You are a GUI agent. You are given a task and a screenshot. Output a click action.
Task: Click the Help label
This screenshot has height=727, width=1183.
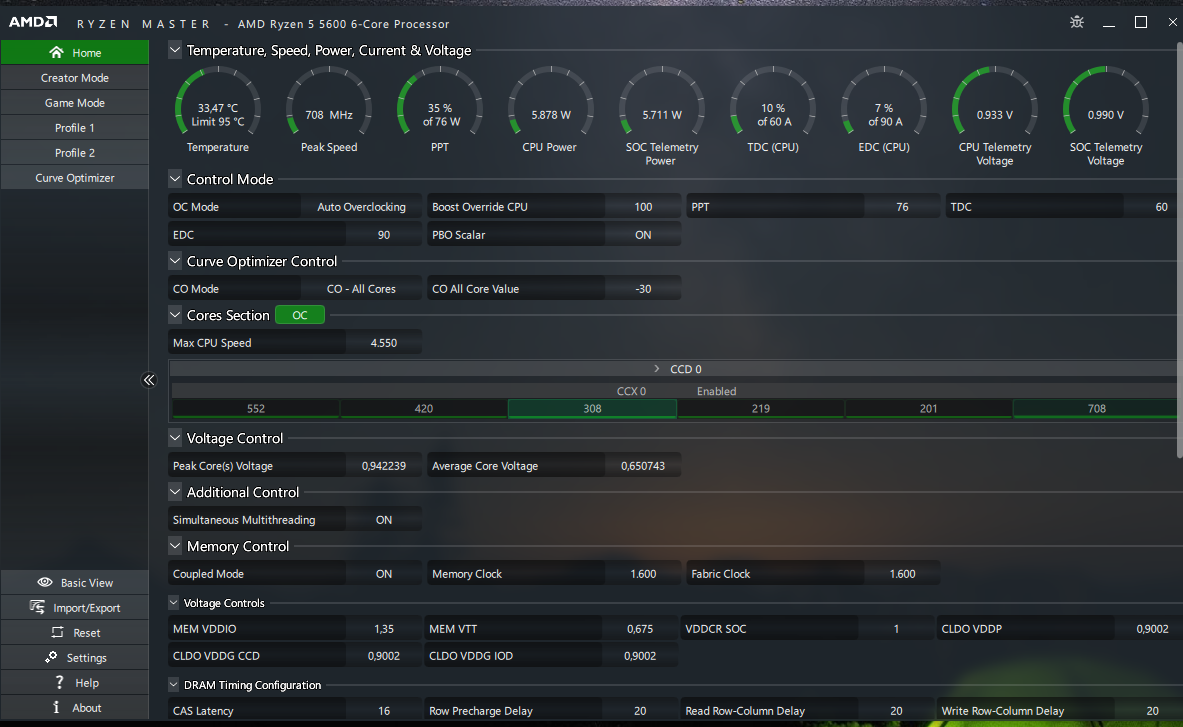coord(87,683)
